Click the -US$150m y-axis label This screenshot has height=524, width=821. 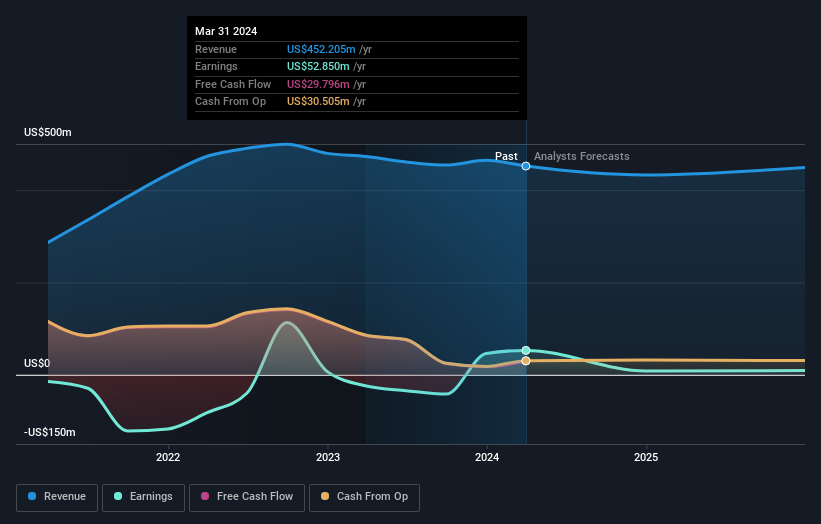[50, 432]
